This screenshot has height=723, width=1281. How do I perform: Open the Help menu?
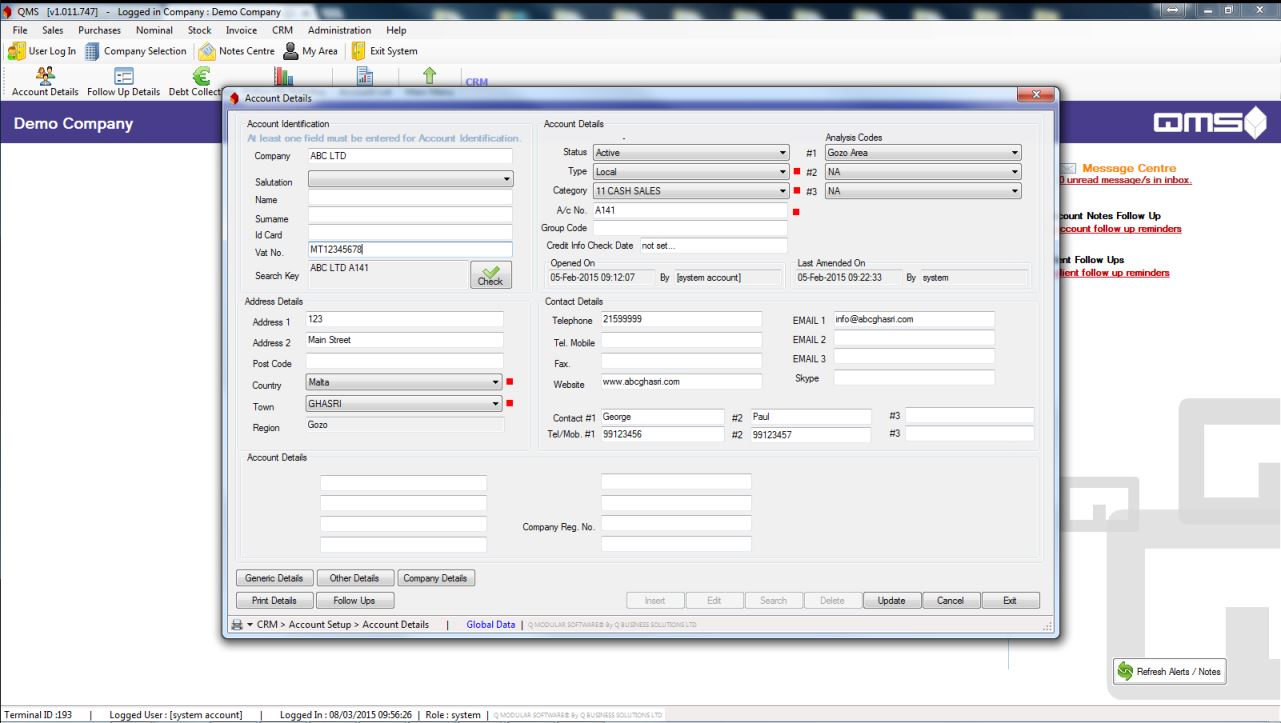point(396,30)
